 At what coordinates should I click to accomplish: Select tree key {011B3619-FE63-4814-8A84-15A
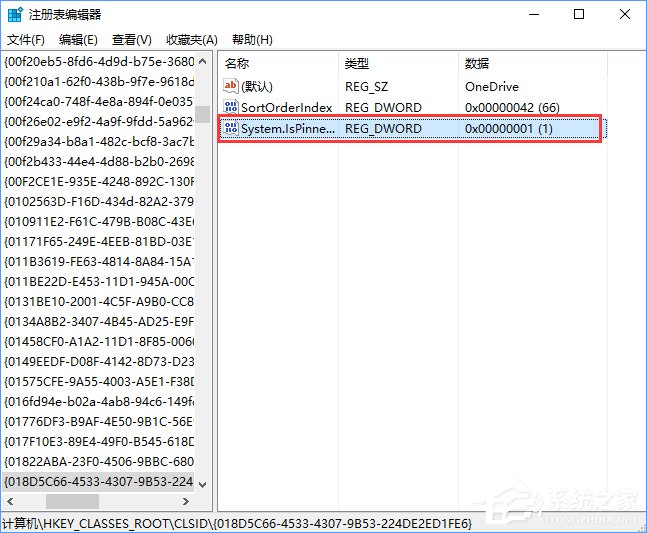pos(99,262)
